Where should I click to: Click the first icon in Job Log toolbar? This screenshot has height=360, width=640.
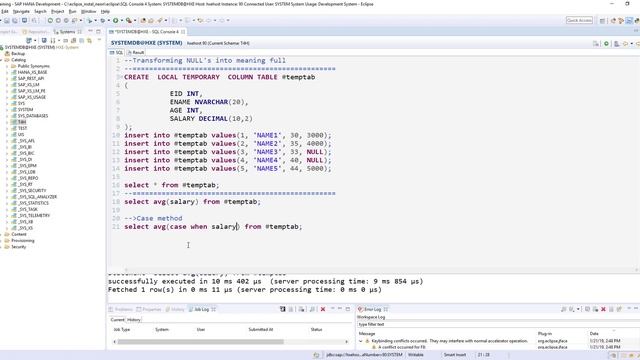click(282, 309)
